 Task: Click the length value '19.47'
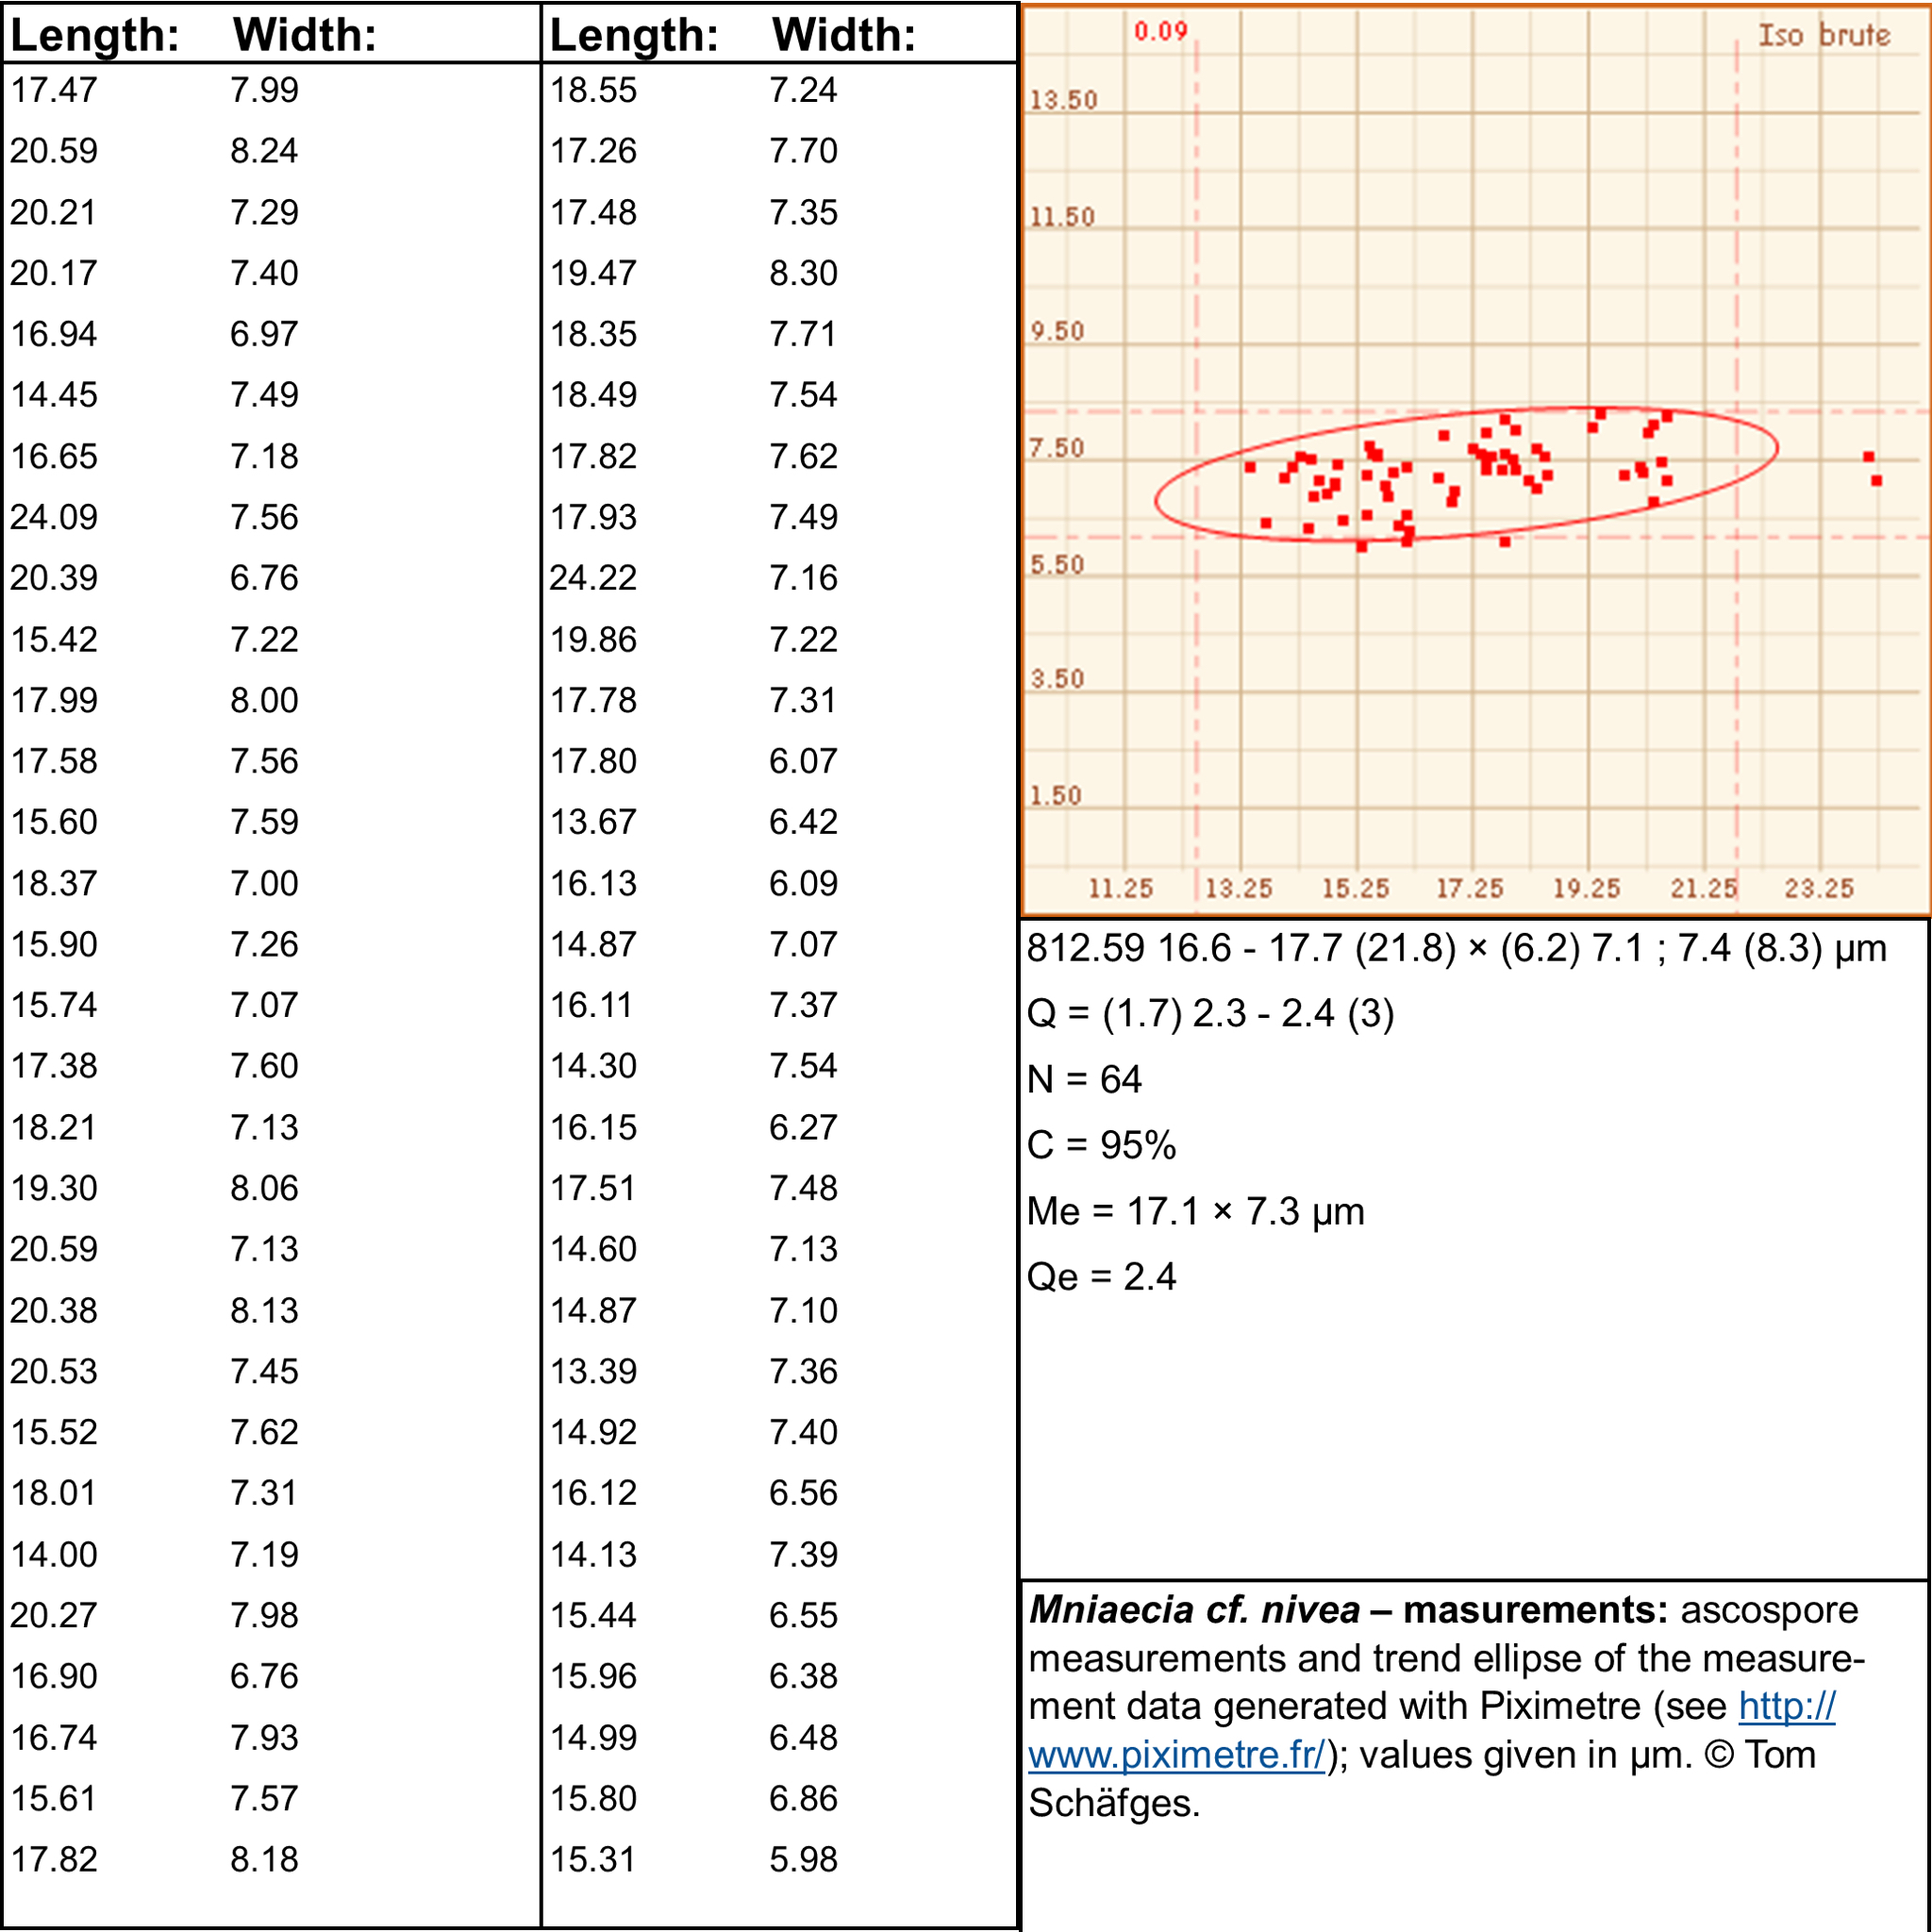(593, 274)
